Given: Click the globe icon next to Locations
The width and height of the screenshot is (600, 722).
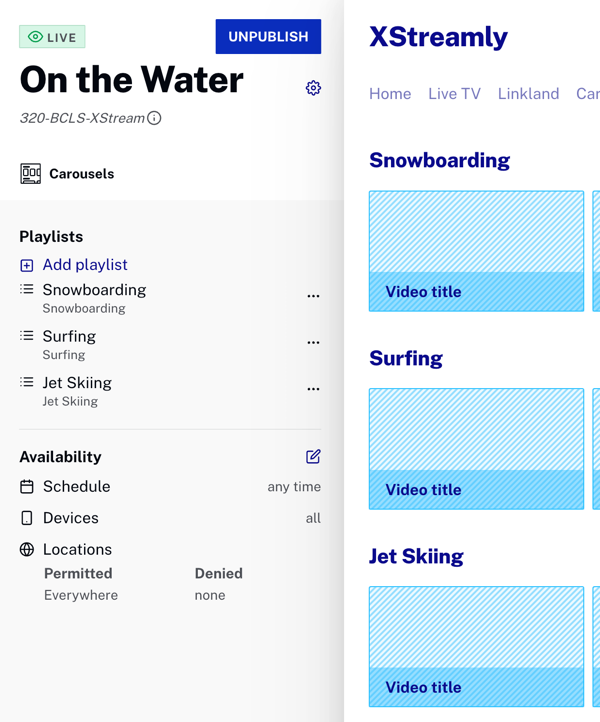Looking at the screenshot, I should 27,549.
